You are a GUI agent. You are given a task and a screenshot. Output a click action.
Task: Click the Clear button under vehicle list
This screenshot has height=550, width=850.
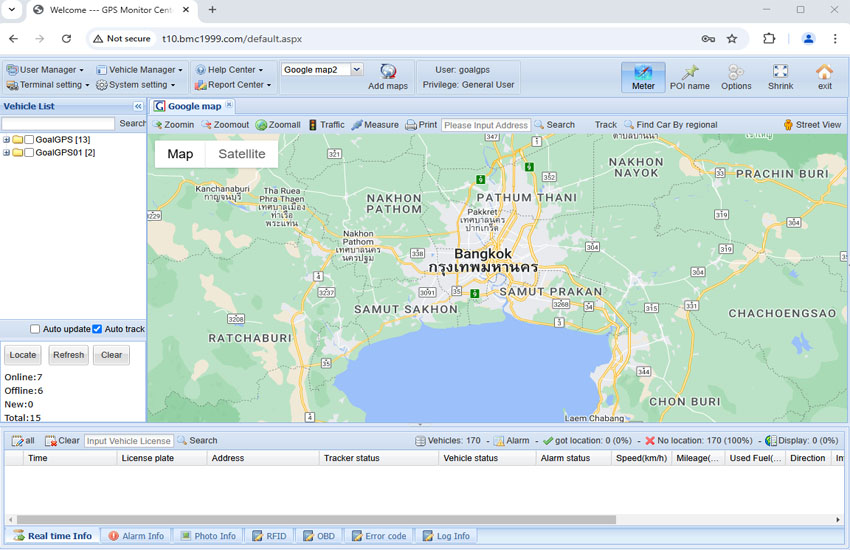(111, 355)
